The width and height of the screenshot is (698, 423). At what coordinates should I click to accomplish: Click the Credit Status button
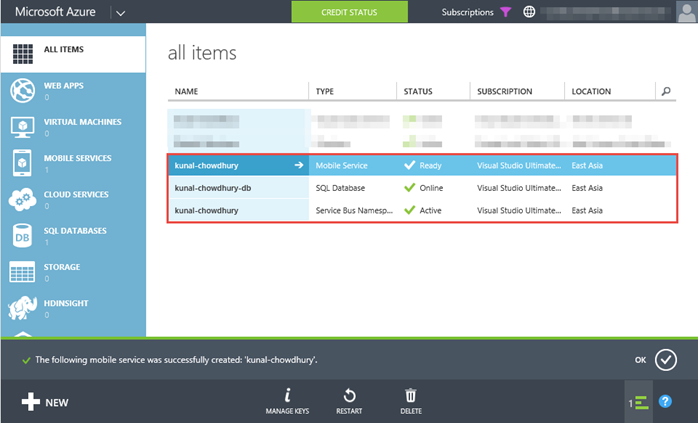(349, 12)
